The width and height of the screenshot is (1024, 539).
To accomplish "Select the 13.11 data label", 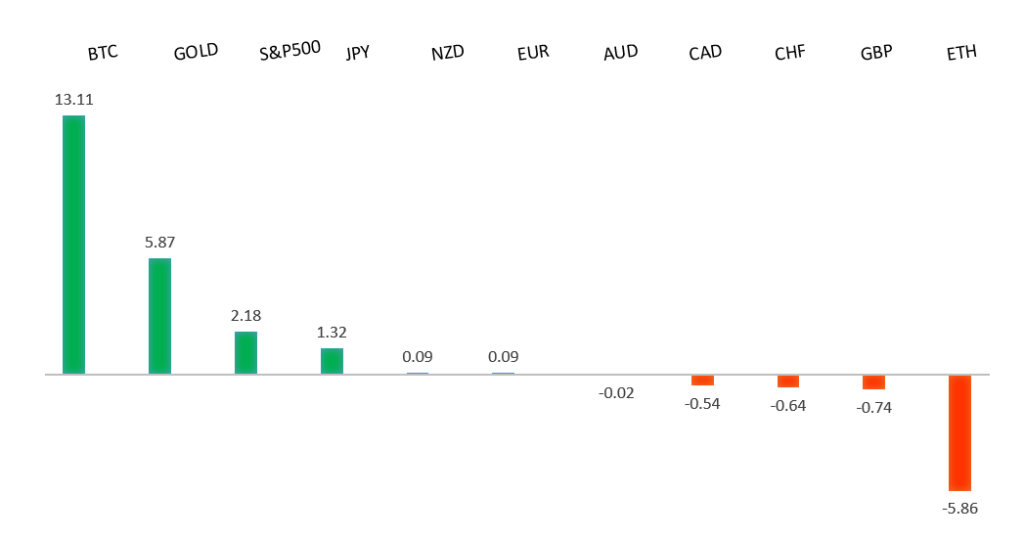I will 74,99.
